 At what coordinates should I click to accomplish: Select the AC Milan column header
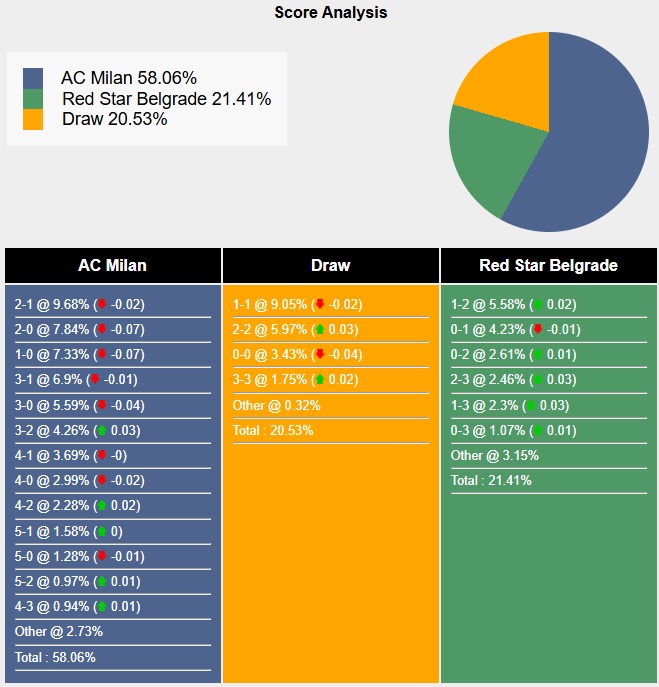point(112,266)
